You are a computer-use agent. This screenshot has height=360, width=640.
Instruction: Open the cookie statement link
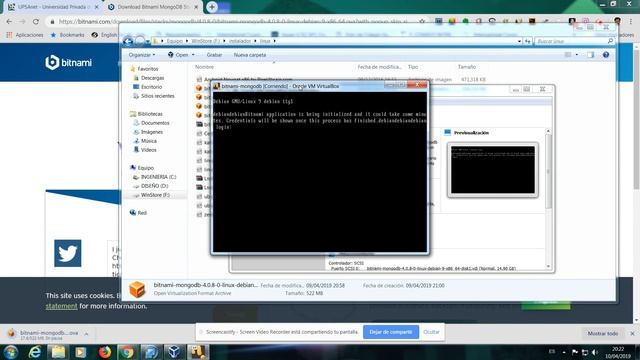click(61, 306)
